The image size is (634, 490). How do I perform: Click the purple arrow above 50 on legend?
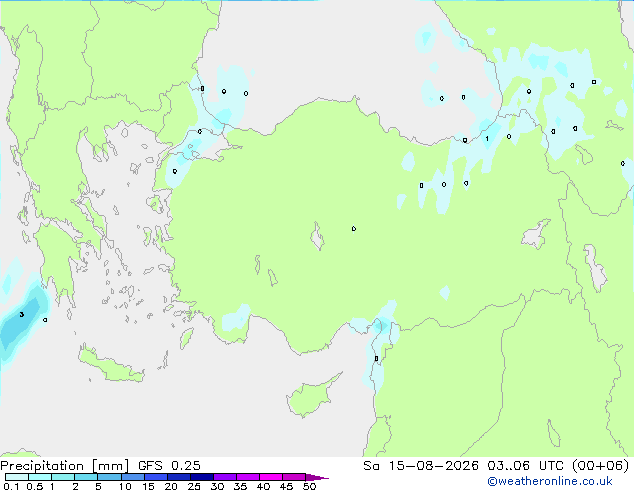317,477
